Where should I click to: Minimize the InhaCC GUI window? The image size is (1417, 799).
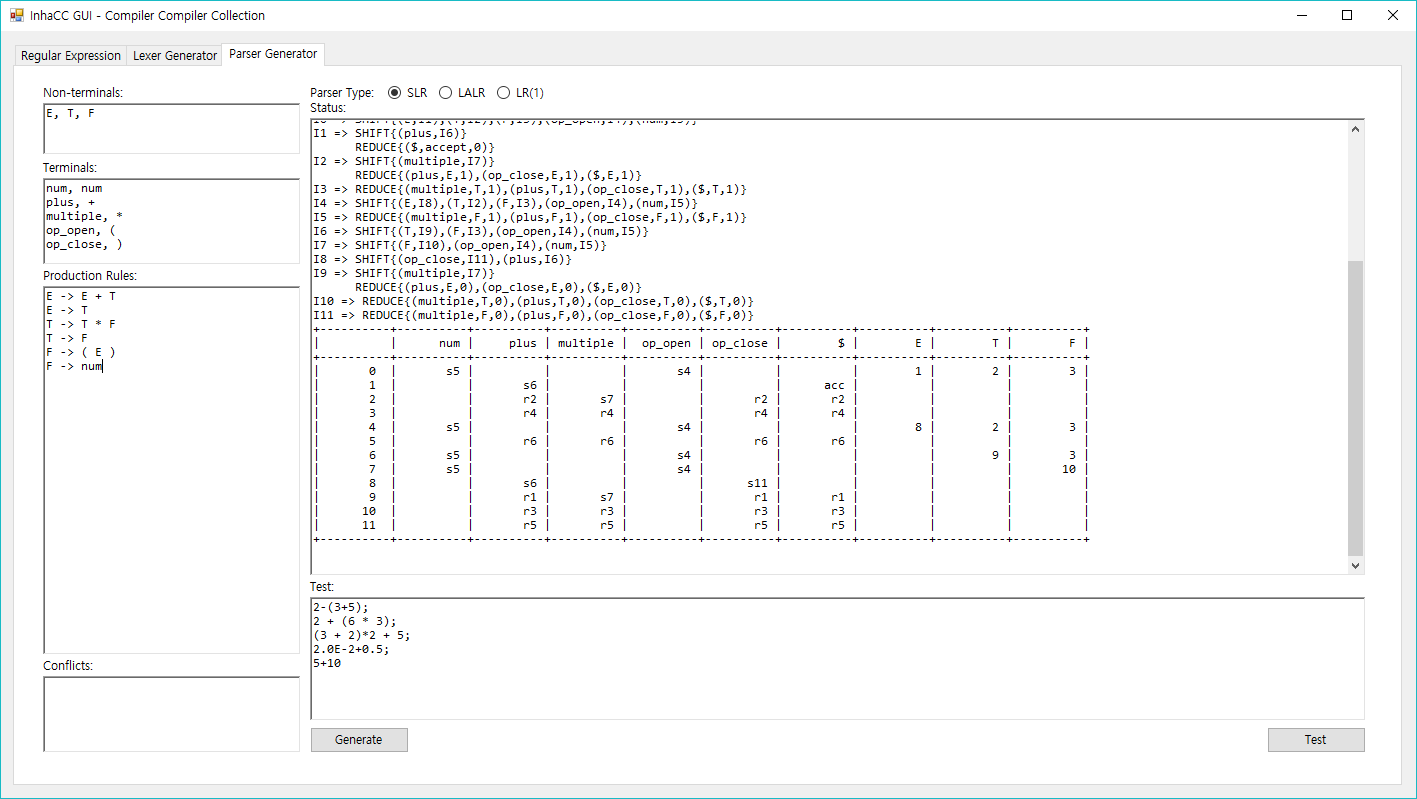coord(1302,15)
